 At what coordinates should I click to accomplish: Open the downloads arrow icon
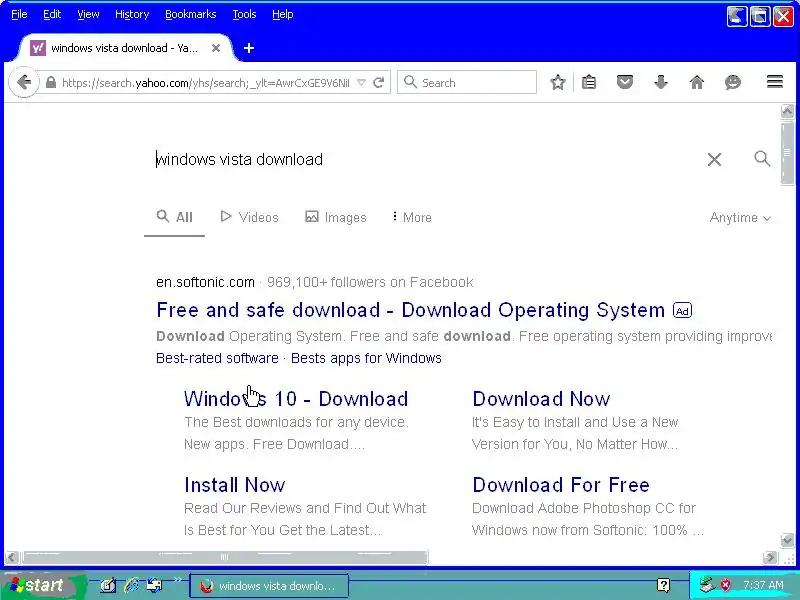pyautogui.click(x=661, y=82)
